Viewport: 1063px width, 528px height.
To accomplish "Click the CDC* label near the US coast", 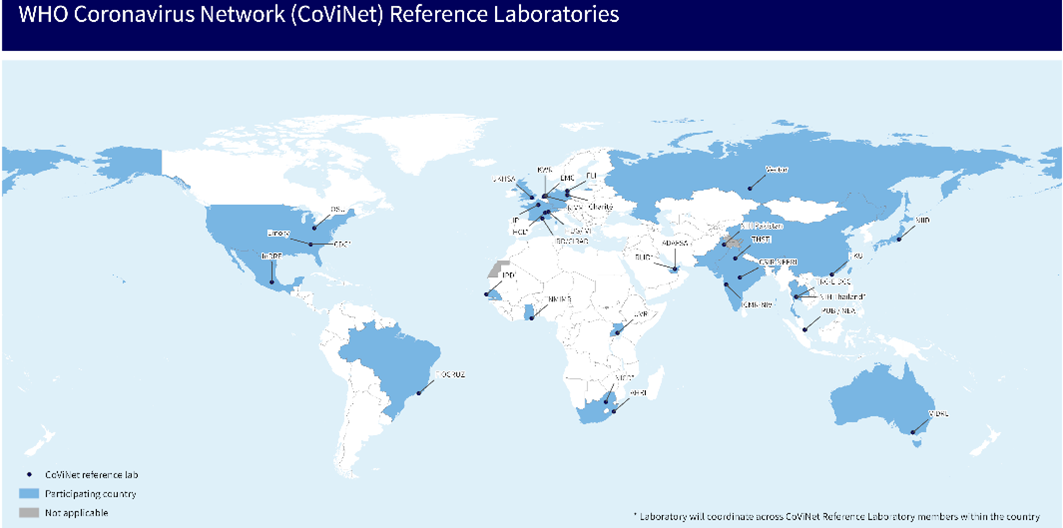I will [x=343, y=244].
